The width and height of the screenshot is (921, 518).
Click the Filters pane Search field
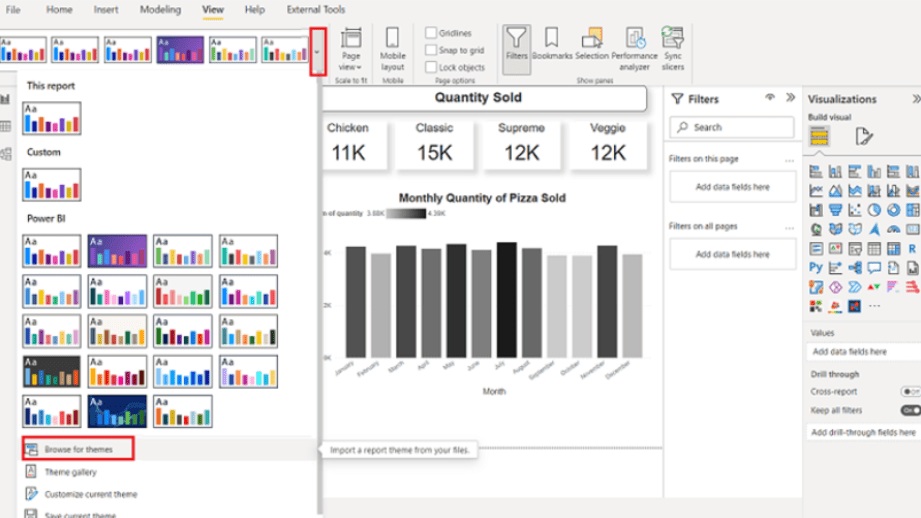732,127
